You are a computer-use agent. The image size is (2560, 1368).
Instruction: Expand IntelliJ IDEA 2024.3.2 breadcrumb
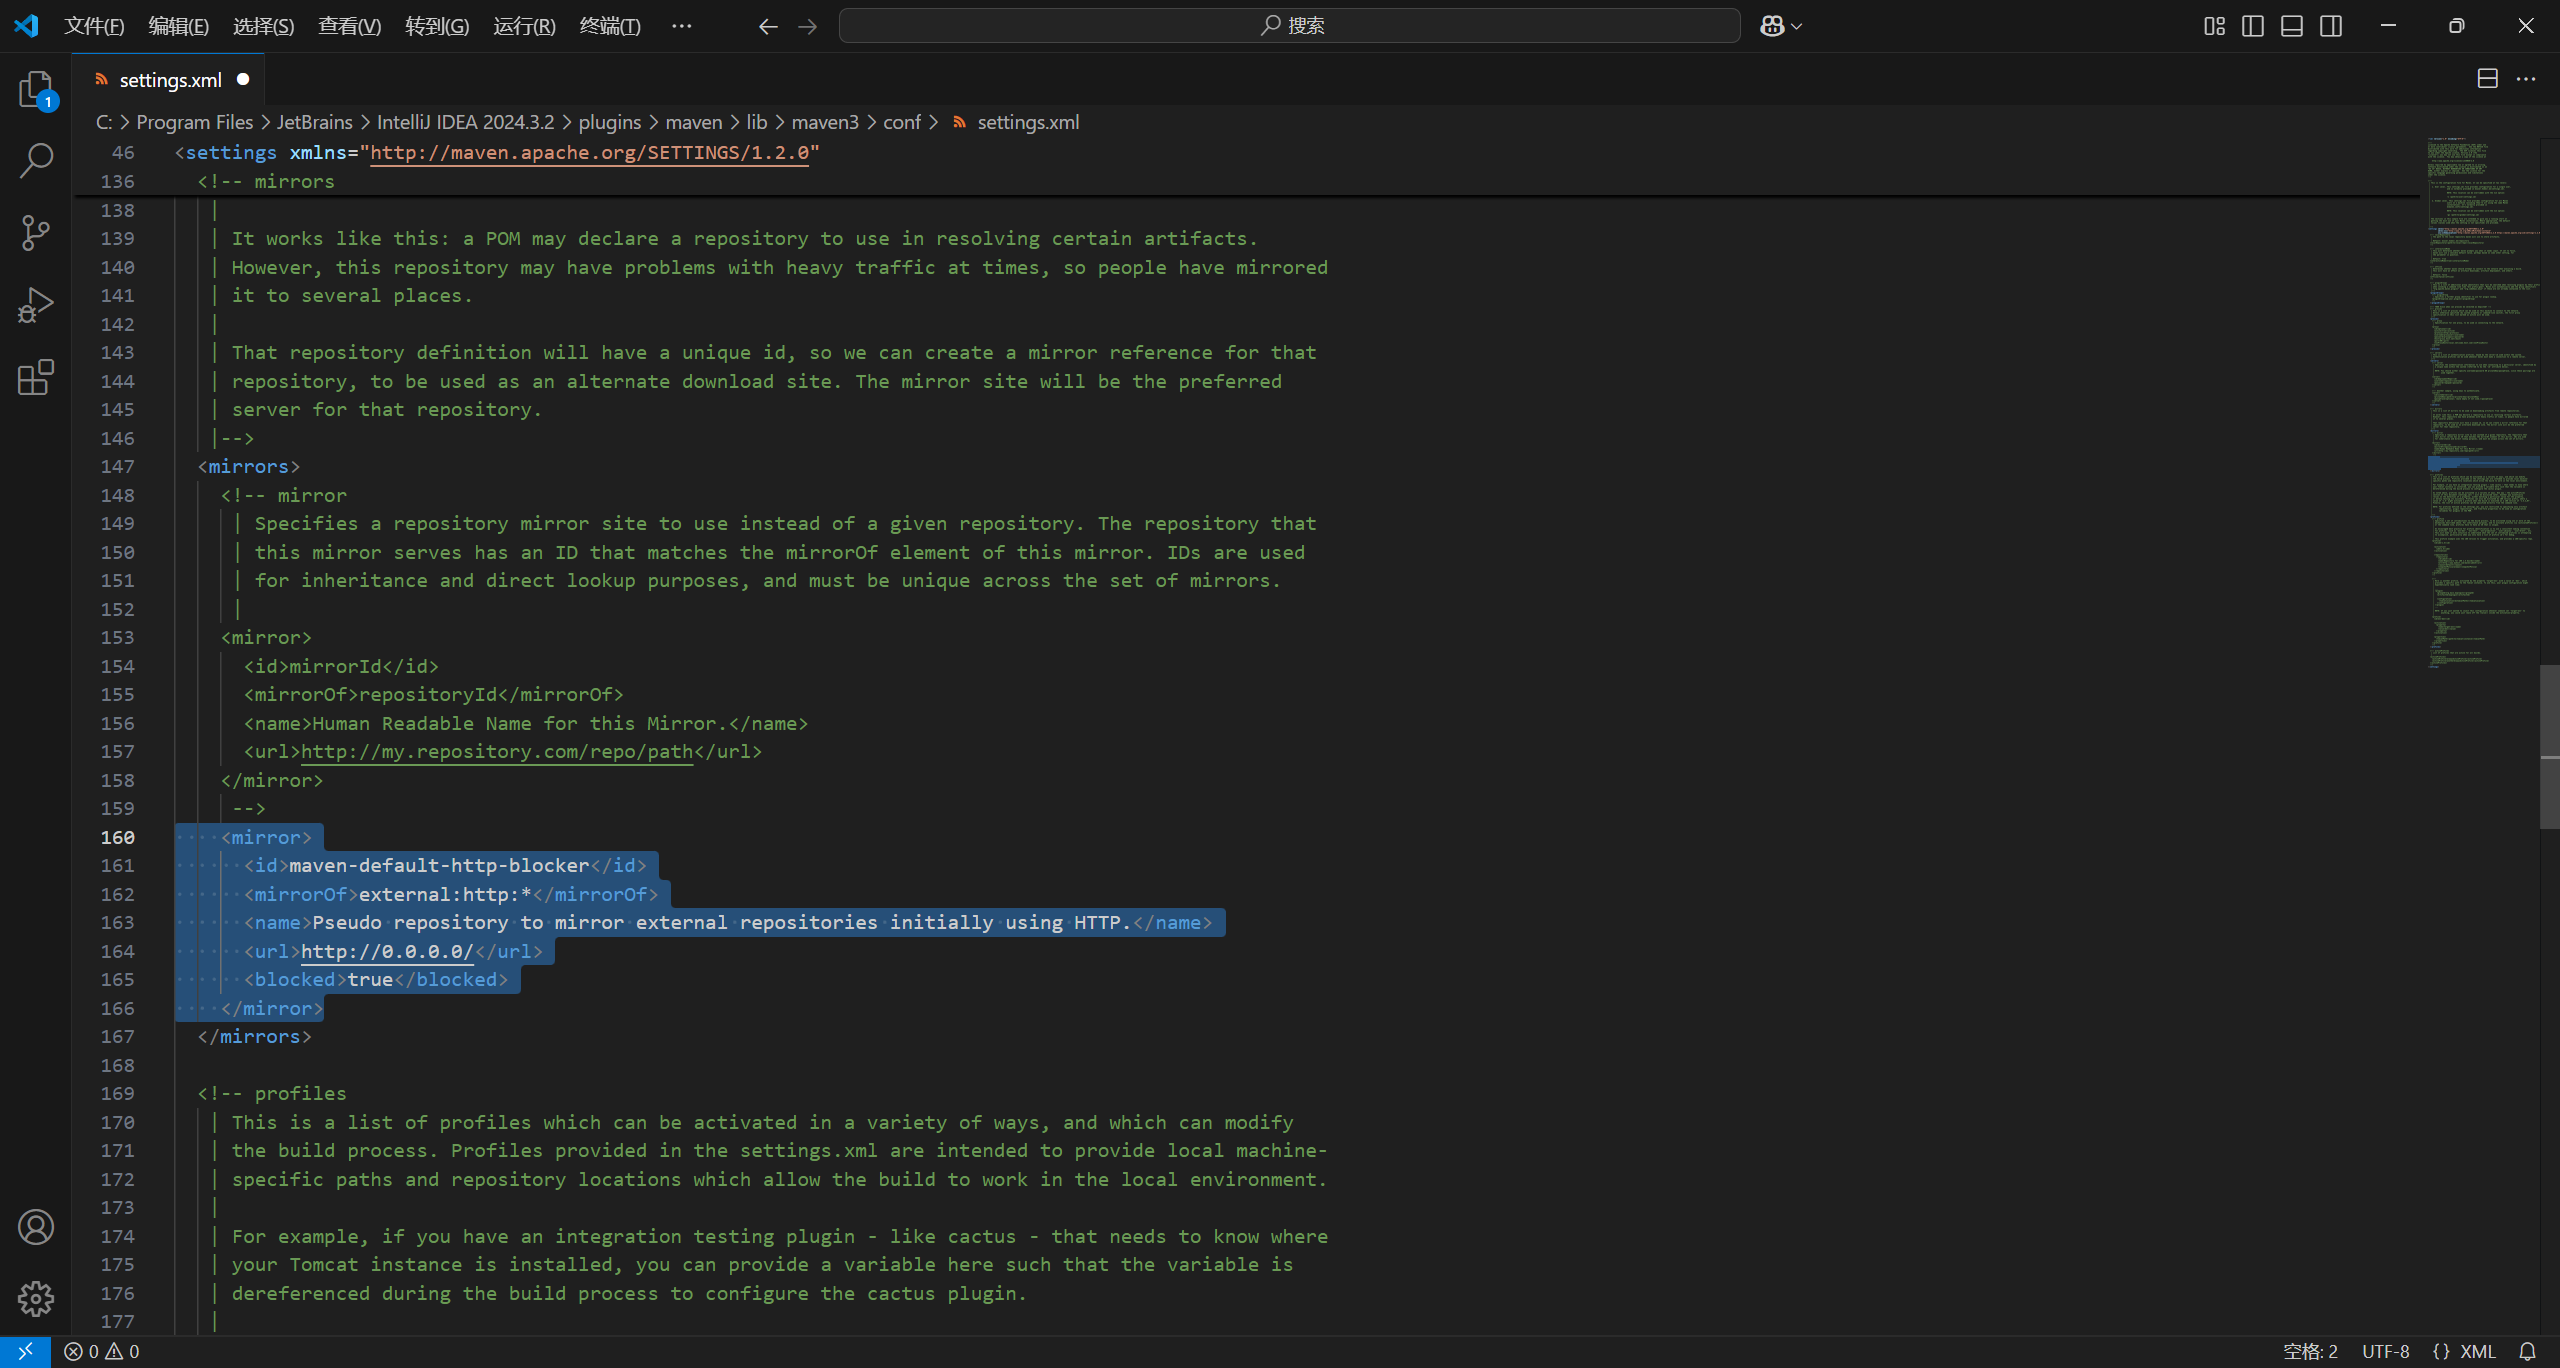(465, 122)
